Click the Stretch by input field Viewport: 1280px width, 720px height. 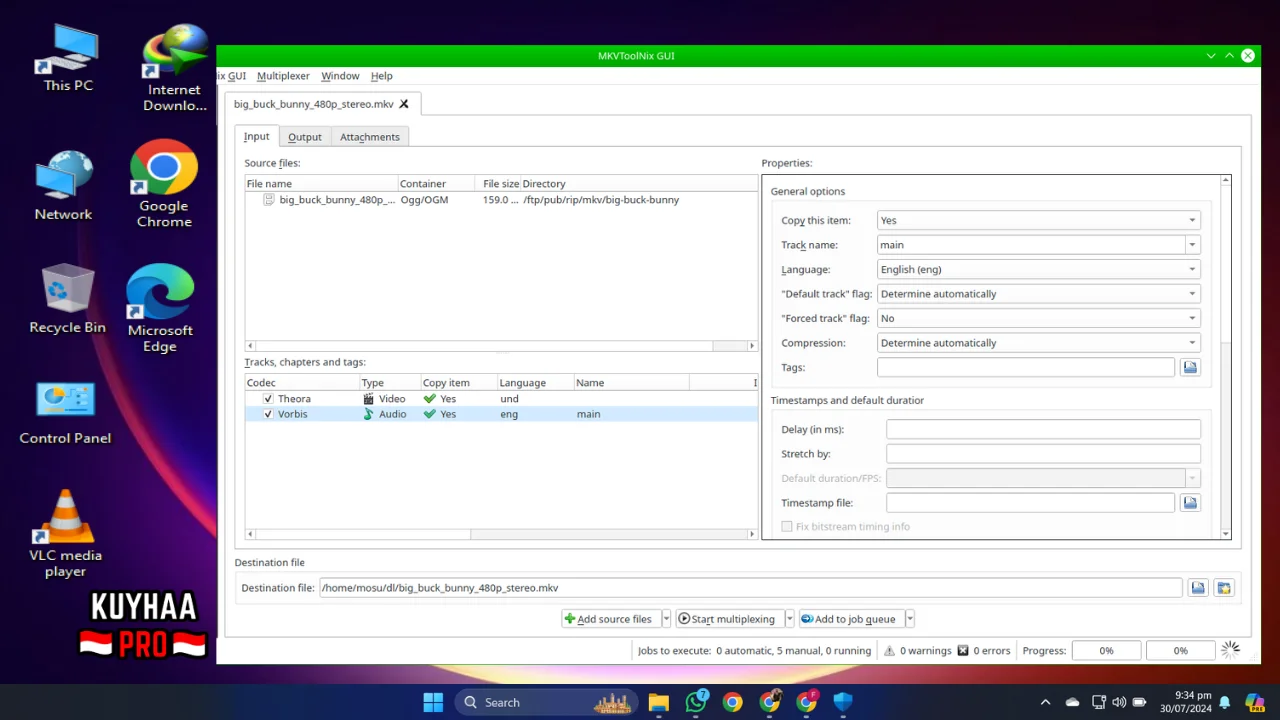click(x=1043, y=454)
